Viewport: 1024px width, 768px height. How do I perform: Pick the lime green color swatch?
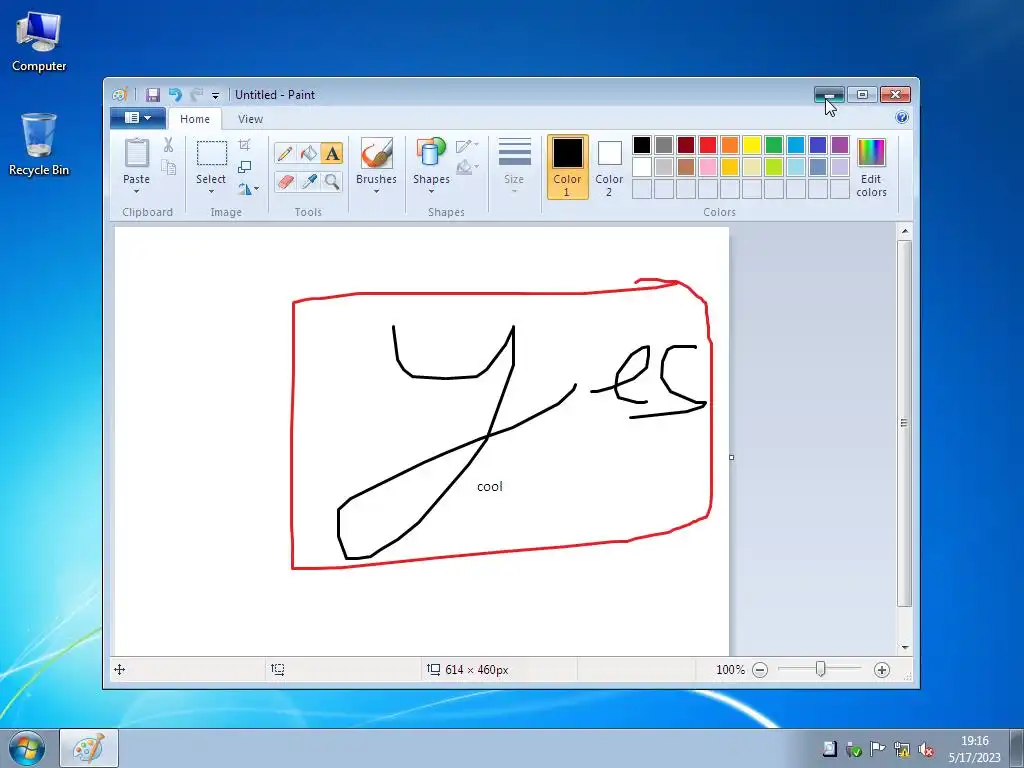pyautogui.click(x=774, y=167)
